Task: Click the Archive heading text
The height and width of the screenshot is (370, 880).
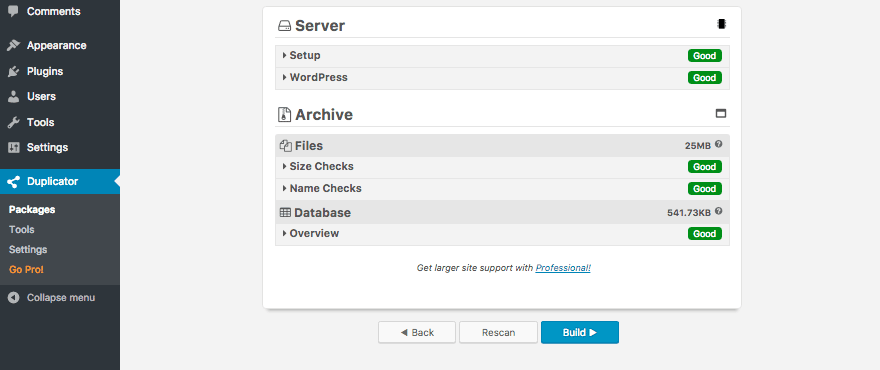Action: tap(324, 115)
